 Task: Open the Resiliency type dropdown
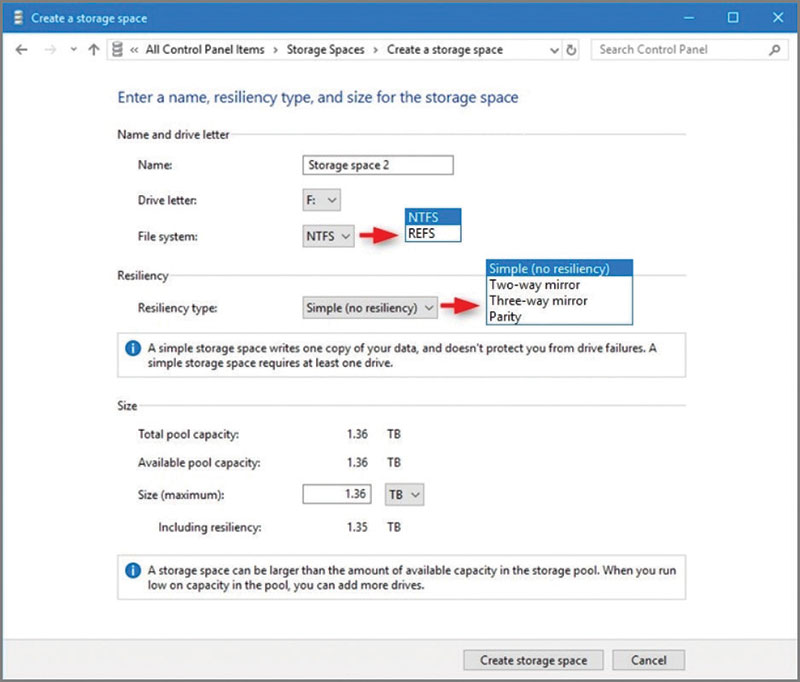(370, 308)
